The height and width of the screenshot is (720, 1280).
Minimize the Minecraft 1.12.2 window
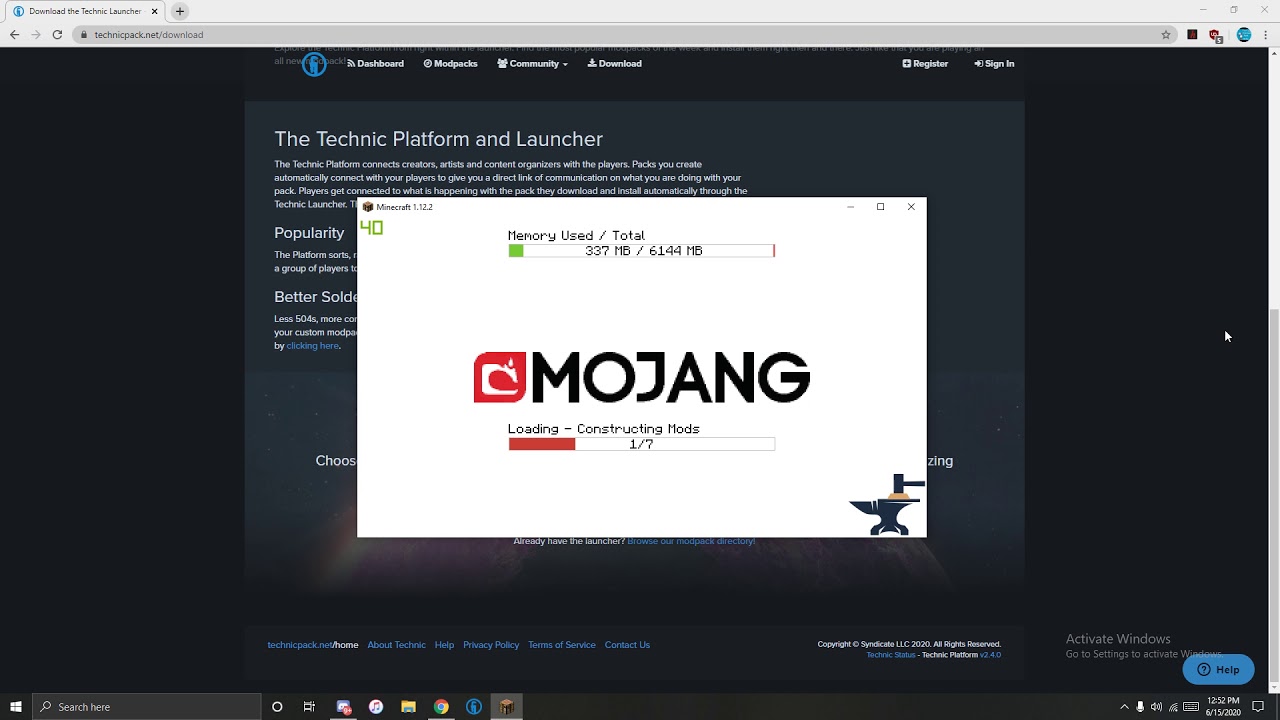point(850,207)
